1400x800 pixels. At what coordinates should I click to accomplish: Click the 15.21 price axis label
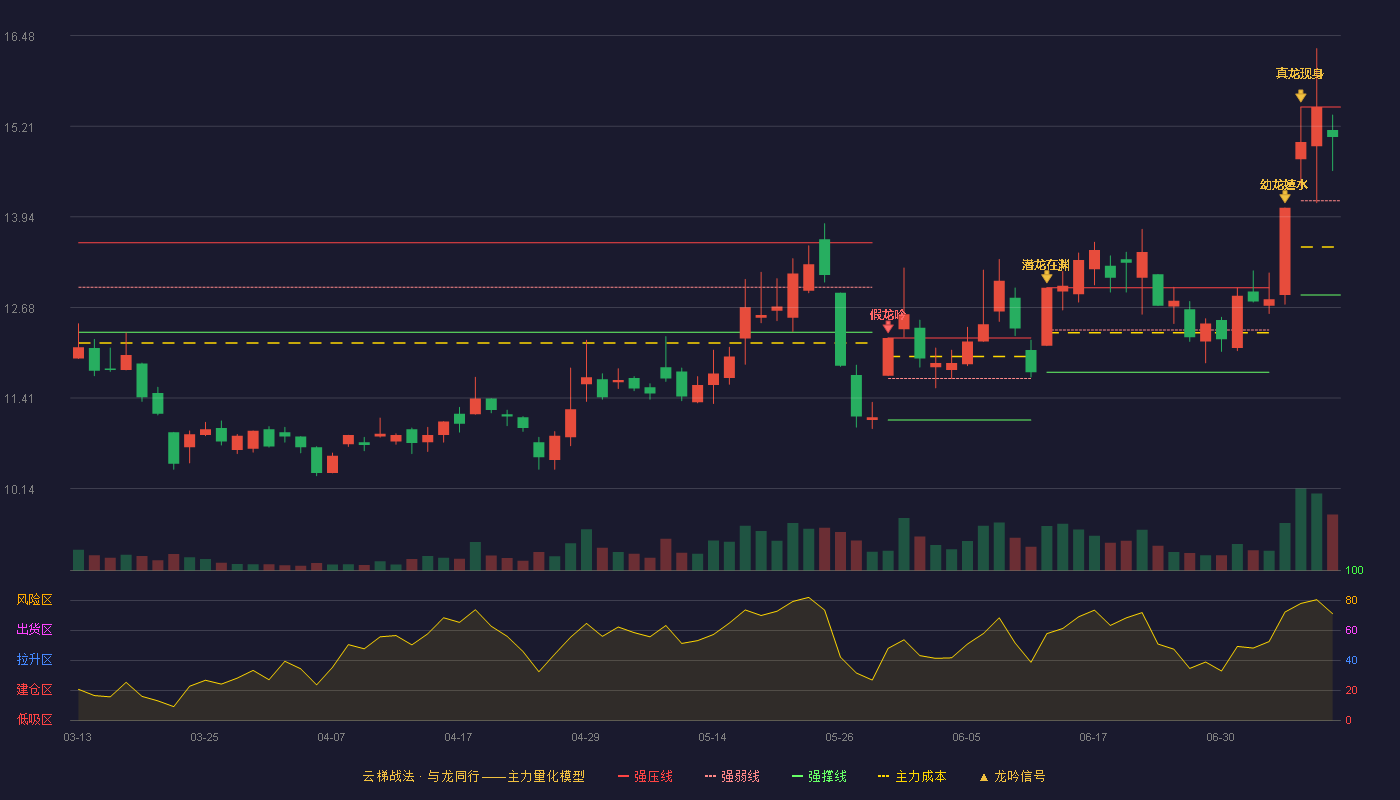19,127
